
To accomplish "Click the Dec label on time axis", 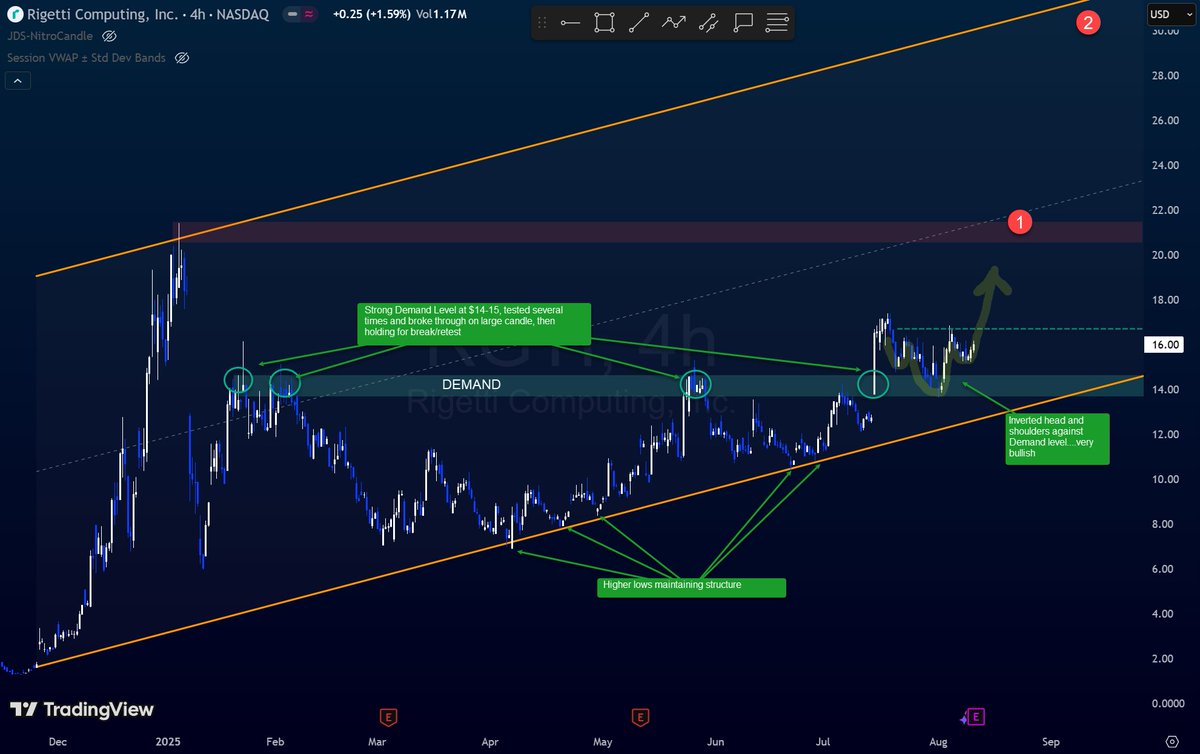I will (x=58, y=742).
